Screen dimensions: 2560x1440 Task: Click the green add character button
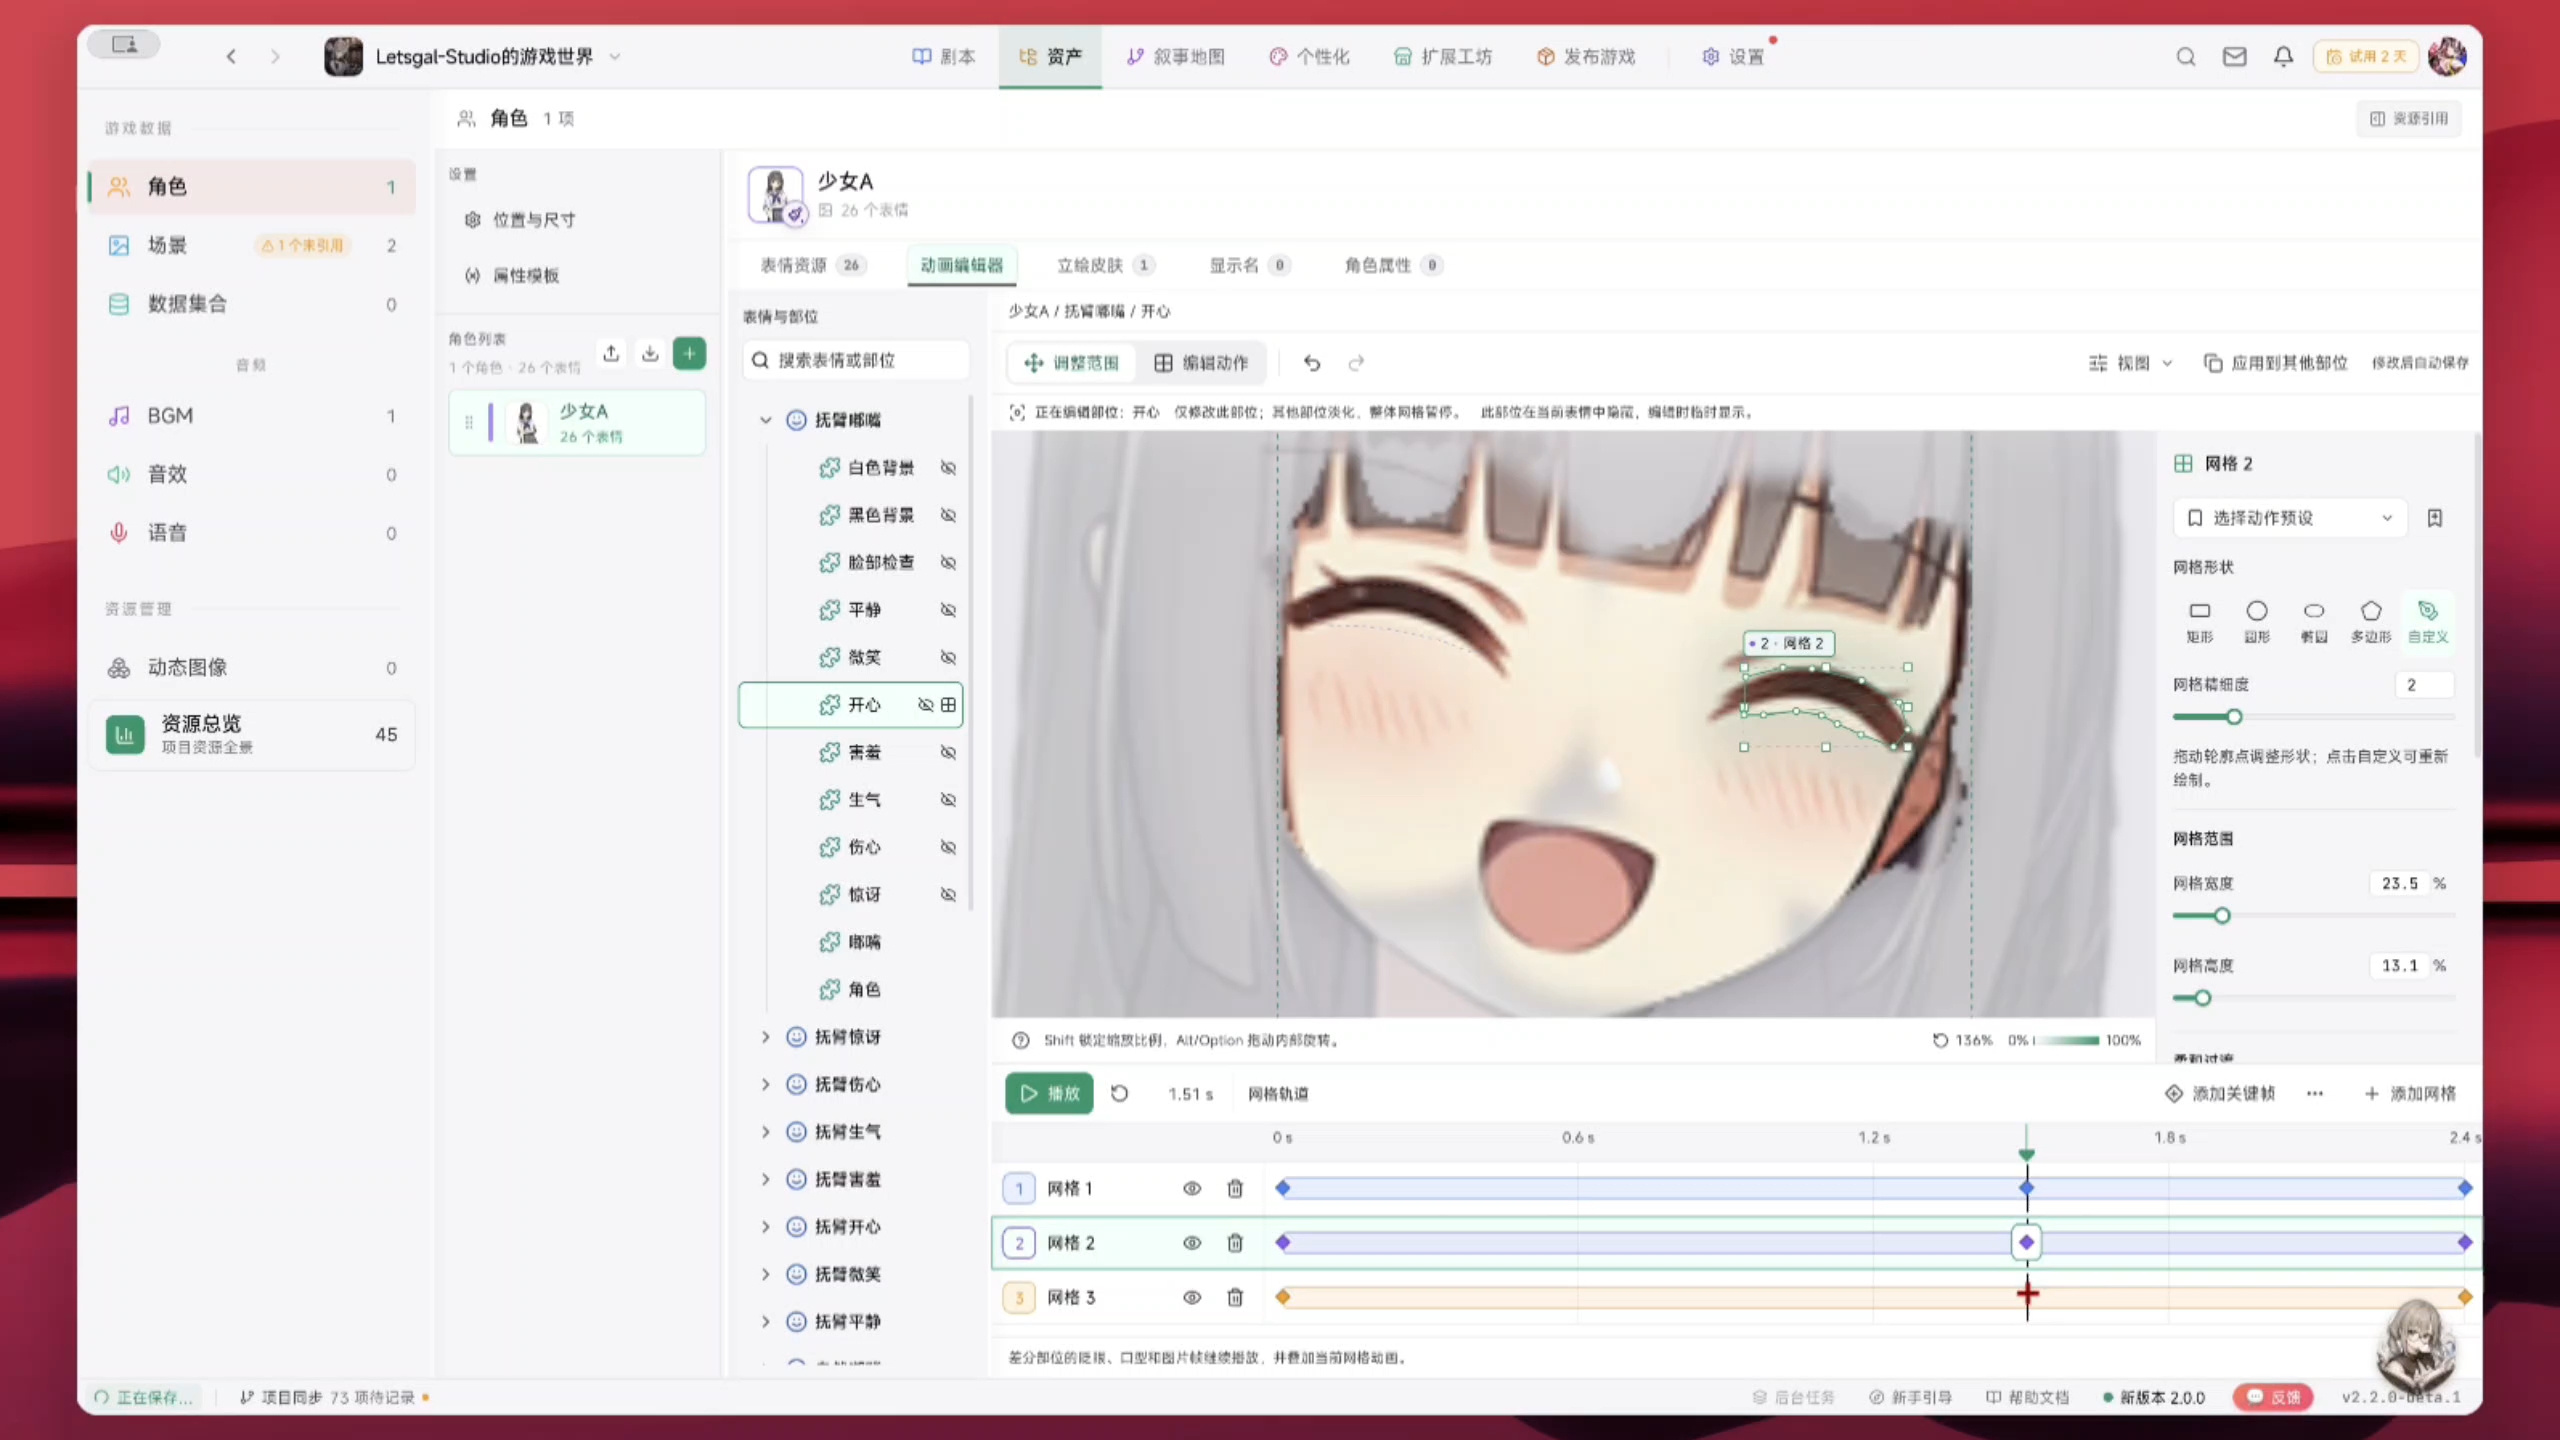point(689,353)
